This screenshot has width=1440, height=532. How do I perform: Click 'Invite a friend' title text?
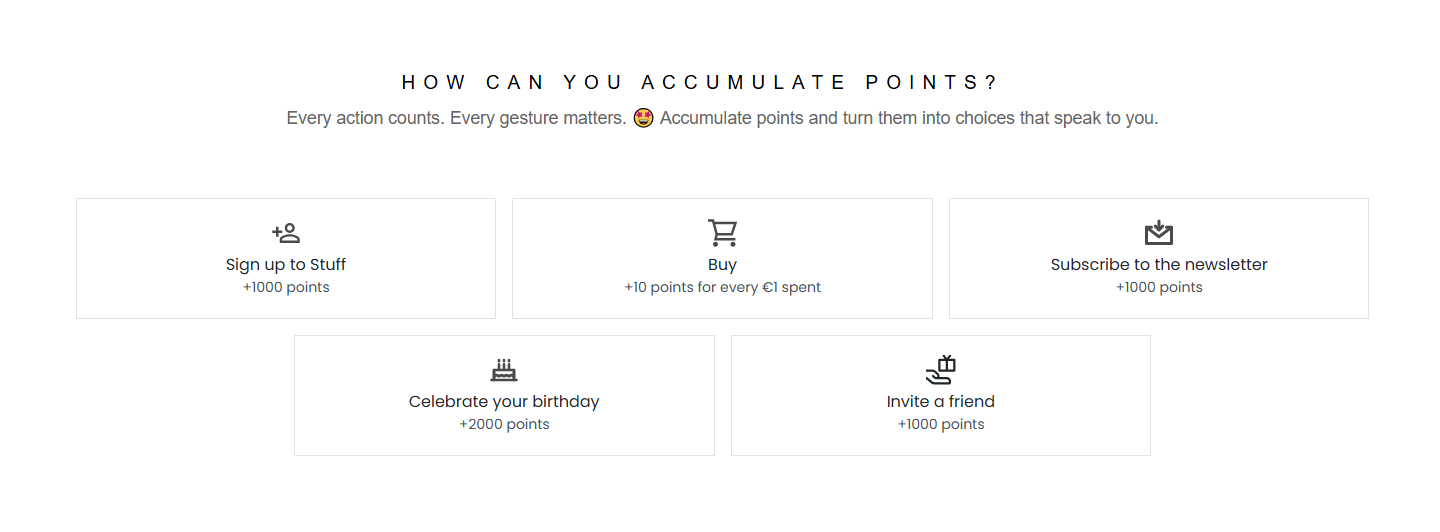(940, 402)
